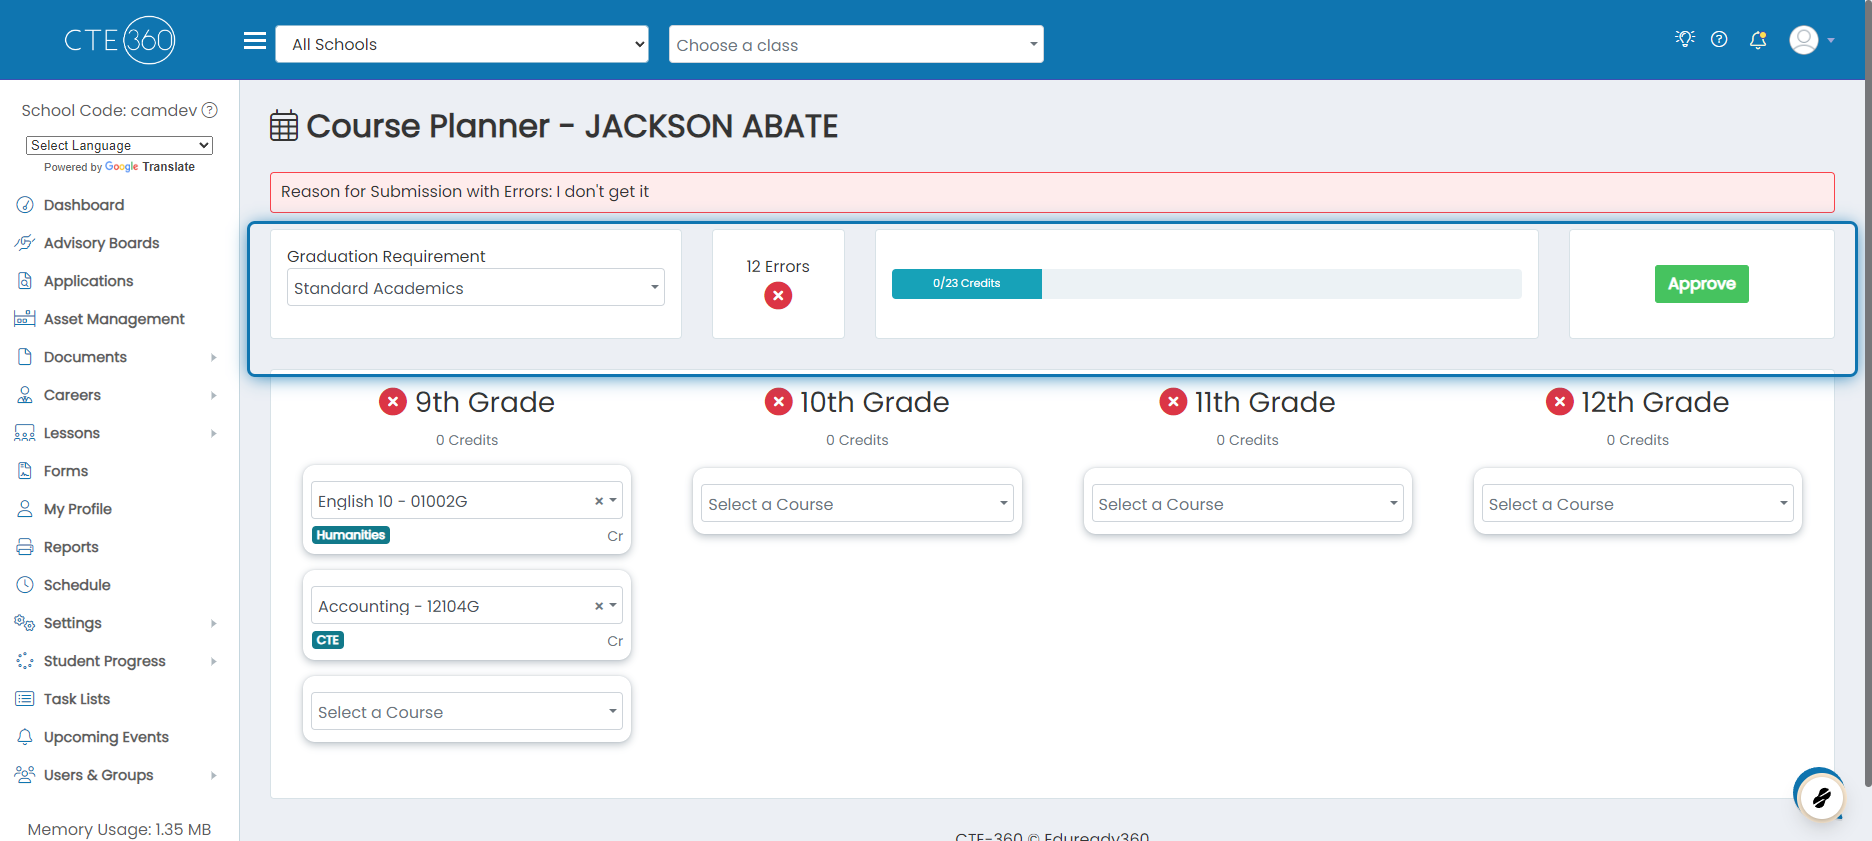Open Reports in sidebar
The width and height of the screenshot is (1872, 841).
pyautogui.click(x=71, y=547)
